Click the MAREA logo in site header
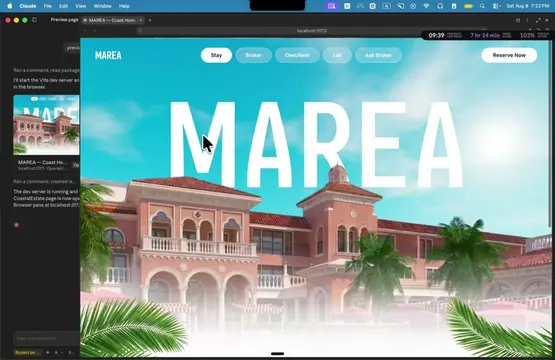The width and height of the screenshot is (555, 360). click(x=108, y=55)
